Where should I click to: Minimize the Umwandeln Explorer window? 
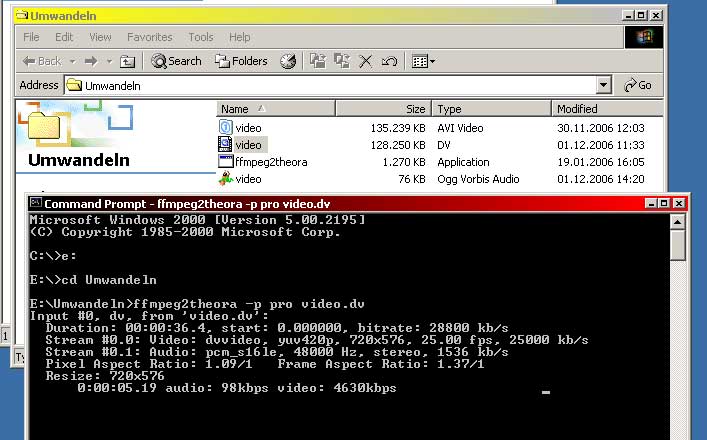point(628,15)
